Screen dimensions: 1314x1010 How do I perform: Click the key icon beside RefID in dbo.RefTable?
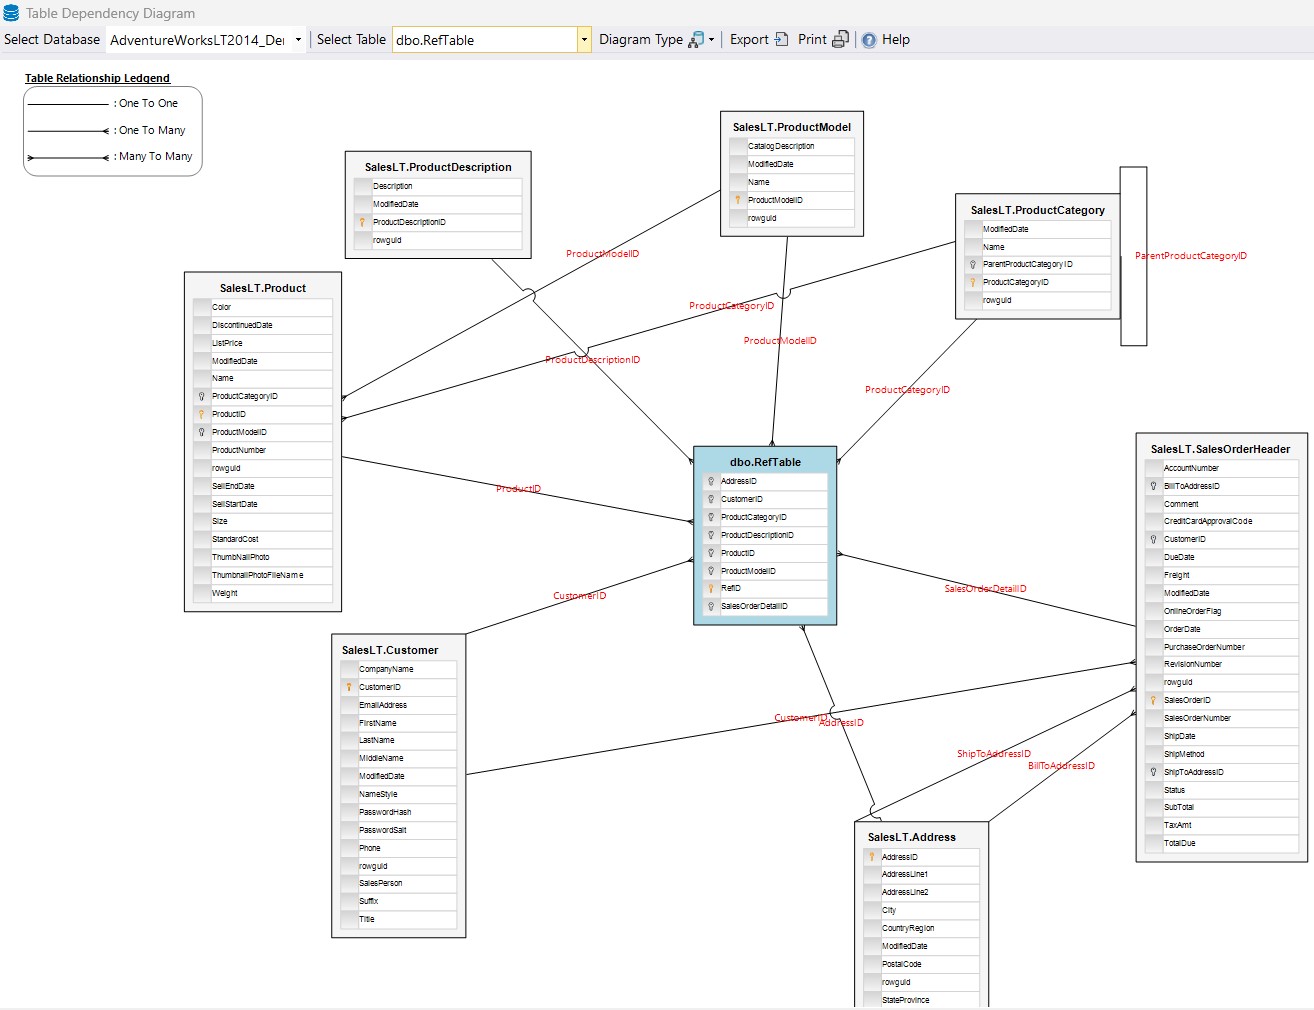click(x=711, y=589)
